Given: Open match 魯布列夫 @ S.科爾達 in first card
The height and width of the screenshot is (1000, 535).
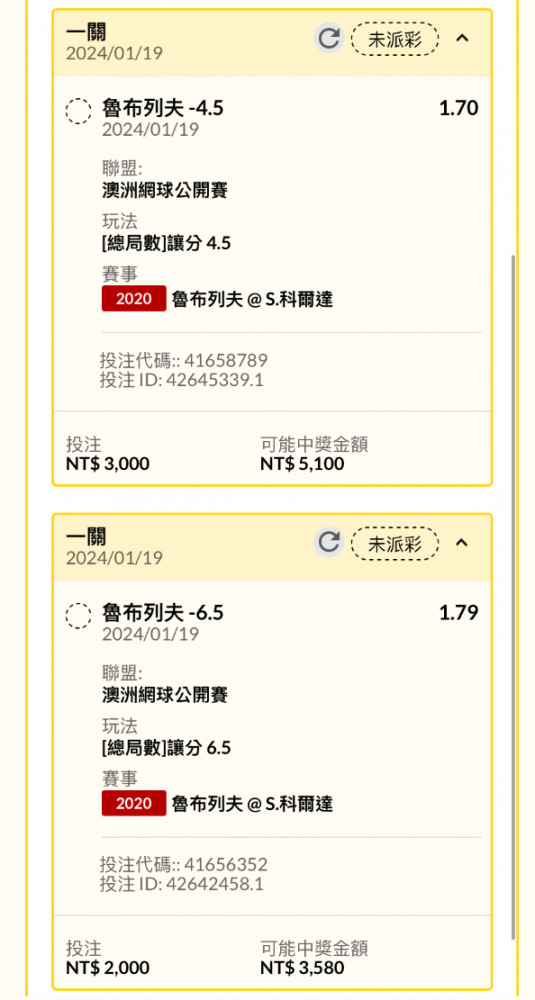Looking at the screenshot, I should (x=253, y=299).
